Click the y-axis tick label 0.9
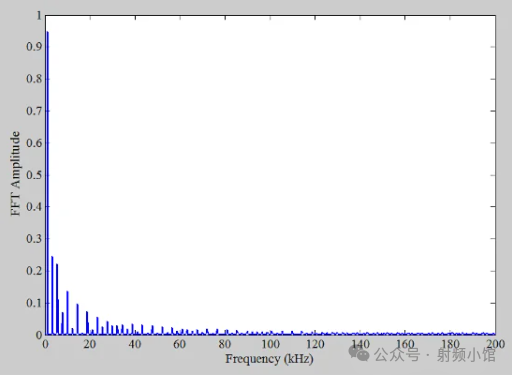 tap(34, 47)
